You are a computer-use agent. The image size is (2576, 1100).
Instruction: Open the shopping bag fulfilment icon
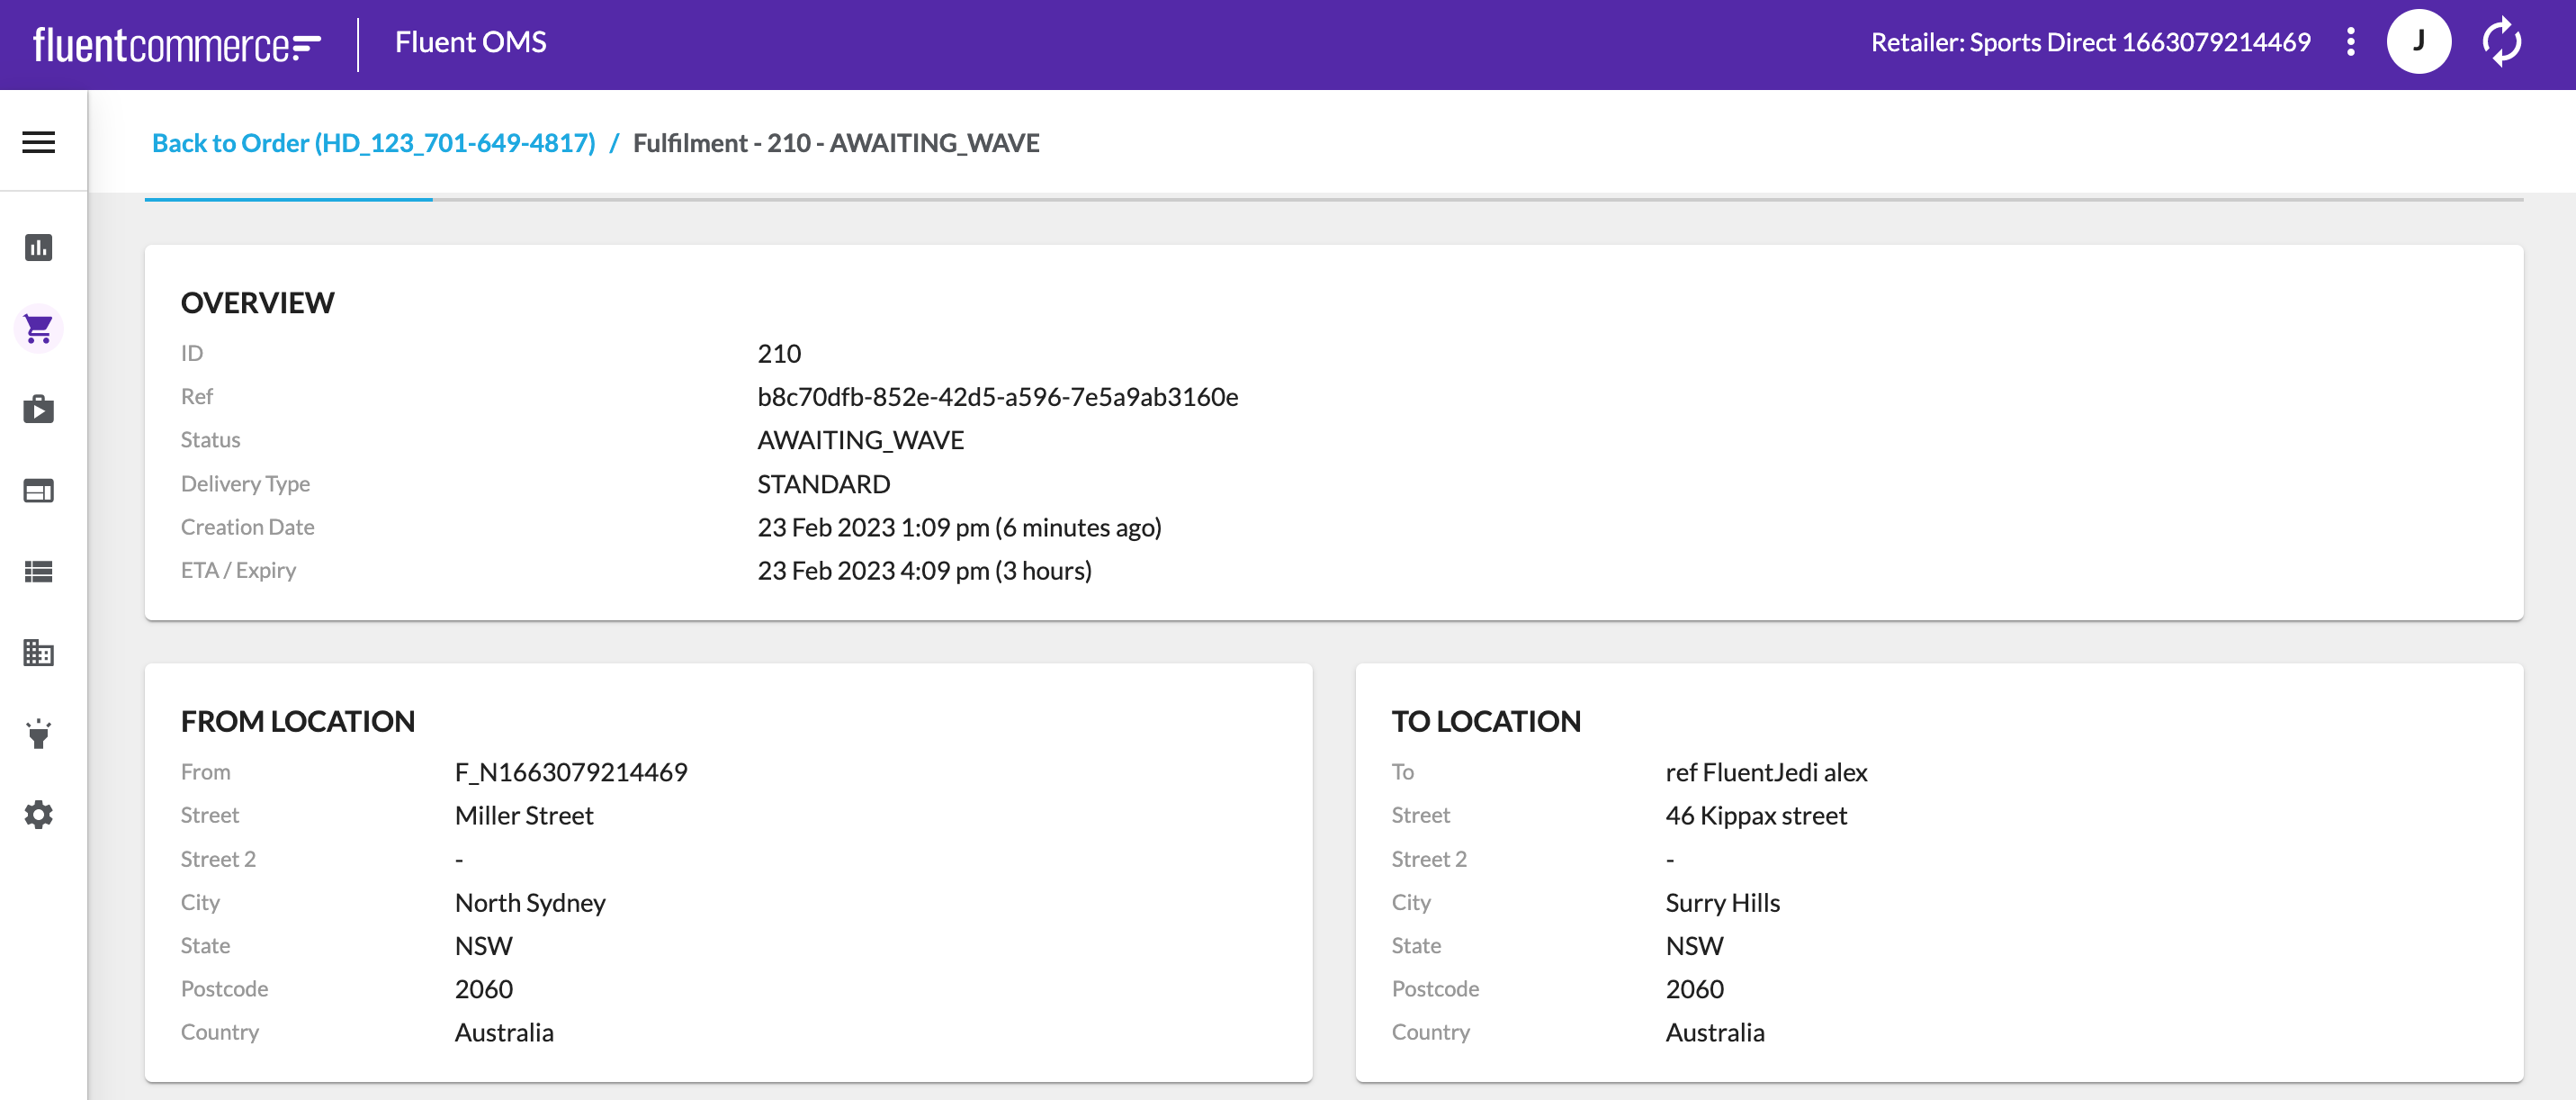pos(38,409)
